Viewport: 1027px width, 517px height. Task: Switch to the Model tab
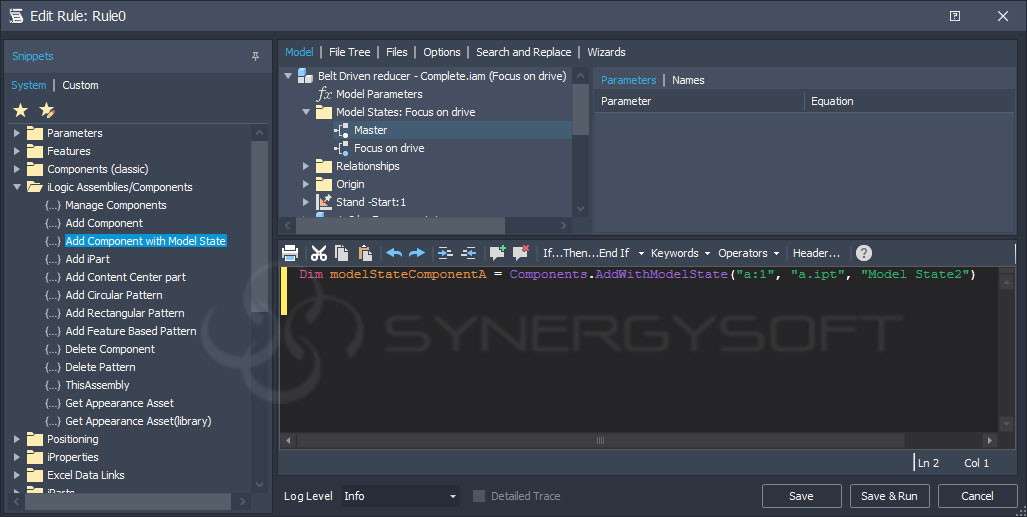pyautogui.click(x=299, y=52)
